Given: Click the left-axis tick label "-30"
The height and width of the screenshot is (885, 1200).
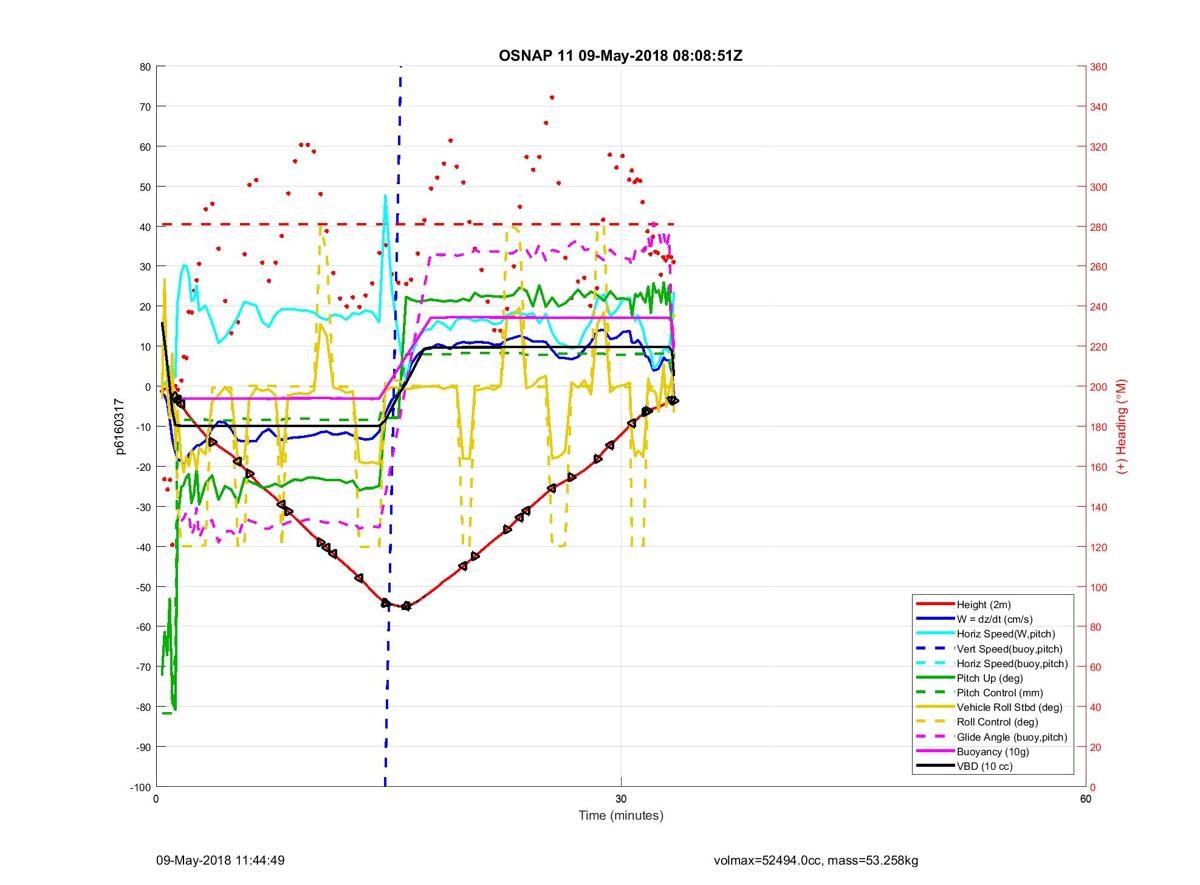Looking at the screenshot, I should pos(142,507).
